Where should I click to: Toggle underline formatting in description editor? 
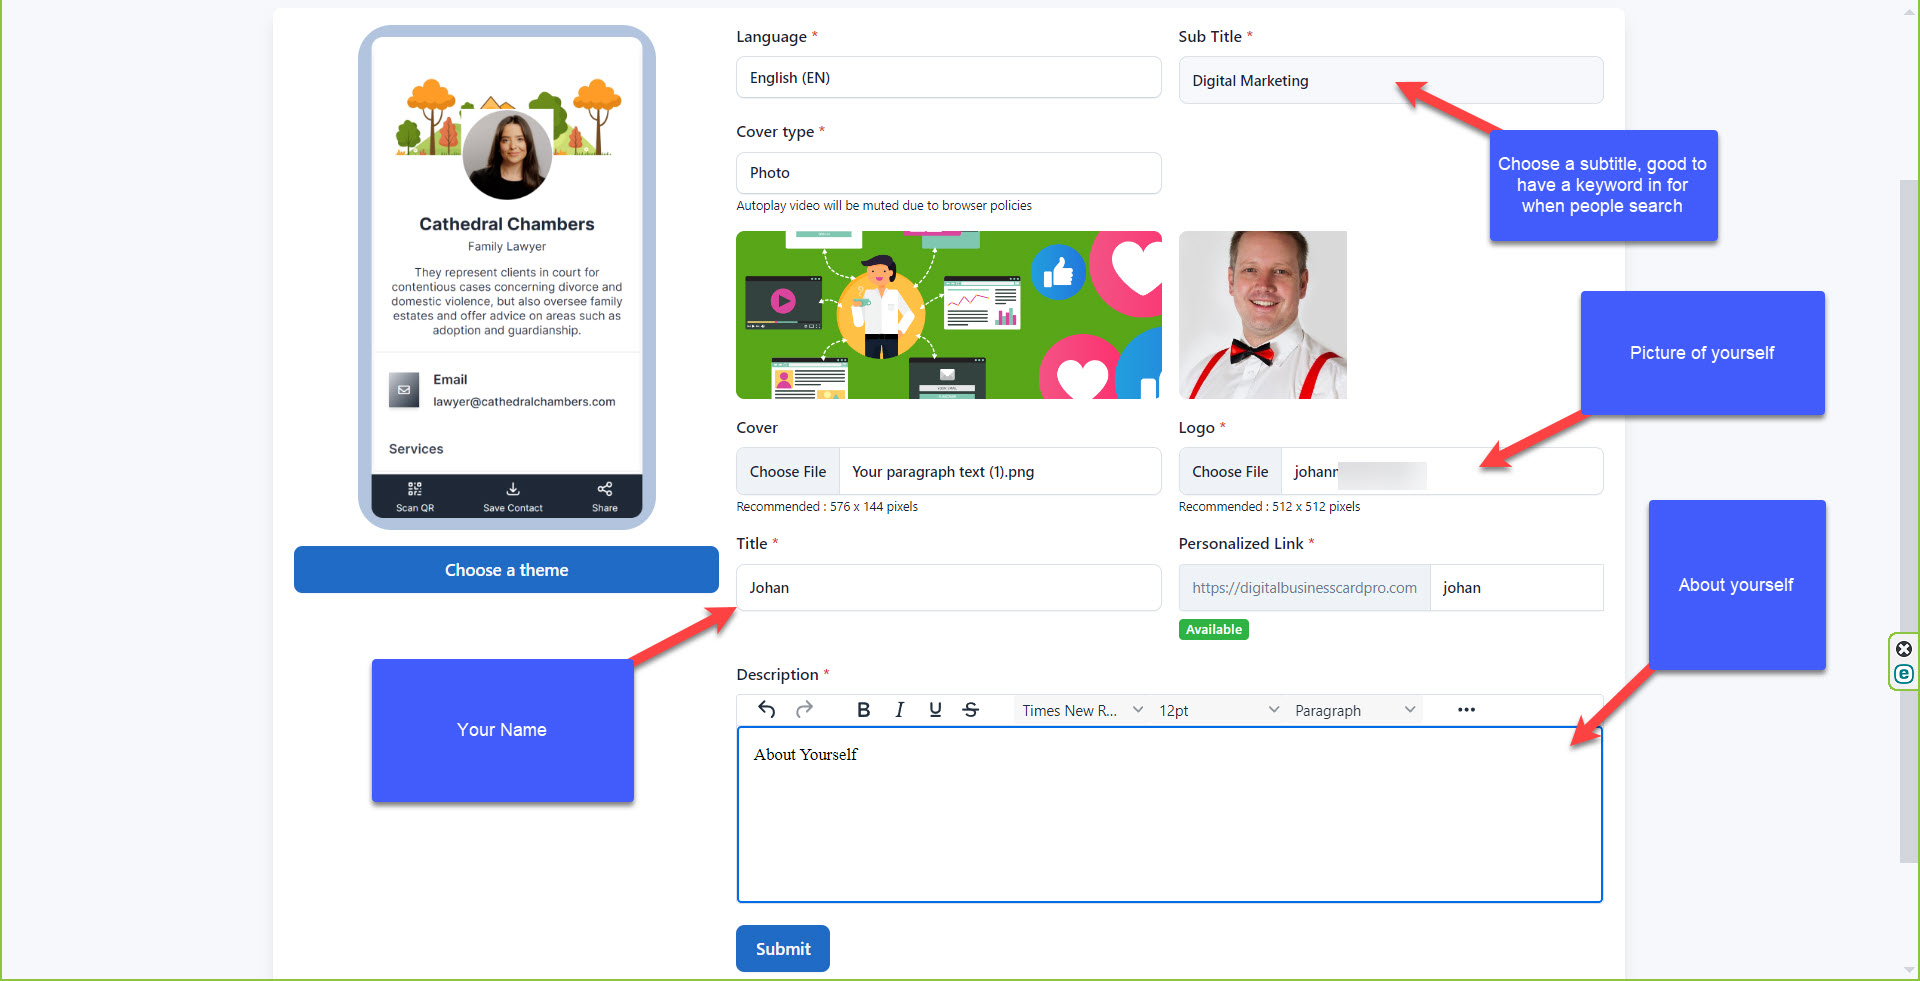pyautogui.click(x=935, y=710)
